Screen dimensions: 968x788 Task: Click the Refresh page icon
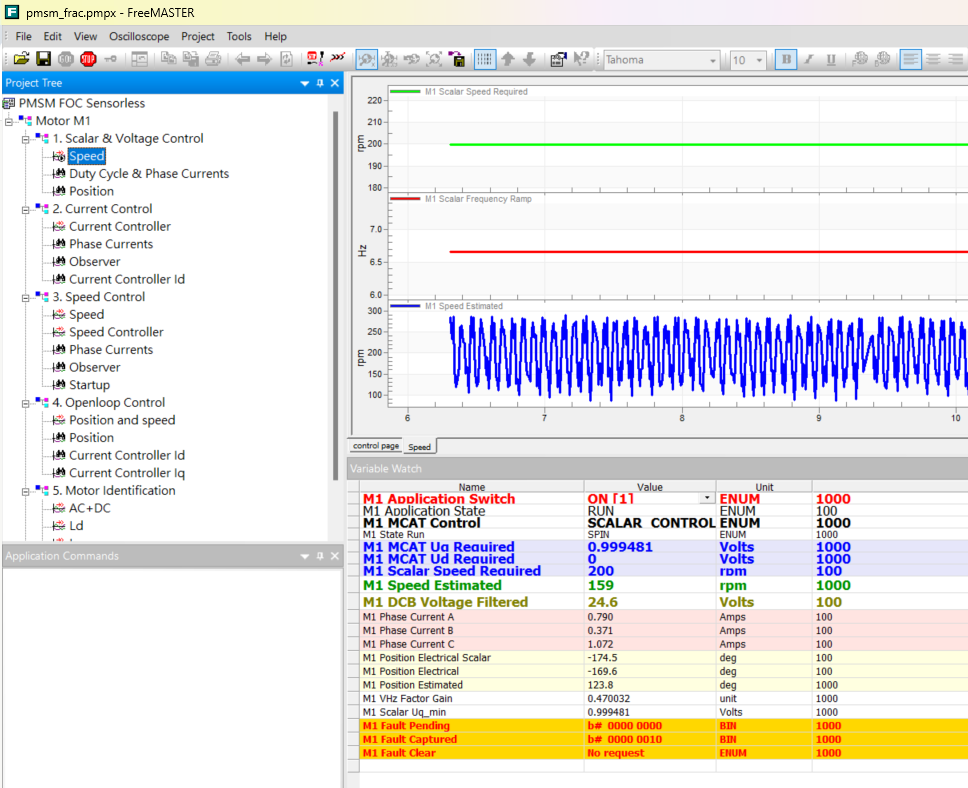click(287, 60)
